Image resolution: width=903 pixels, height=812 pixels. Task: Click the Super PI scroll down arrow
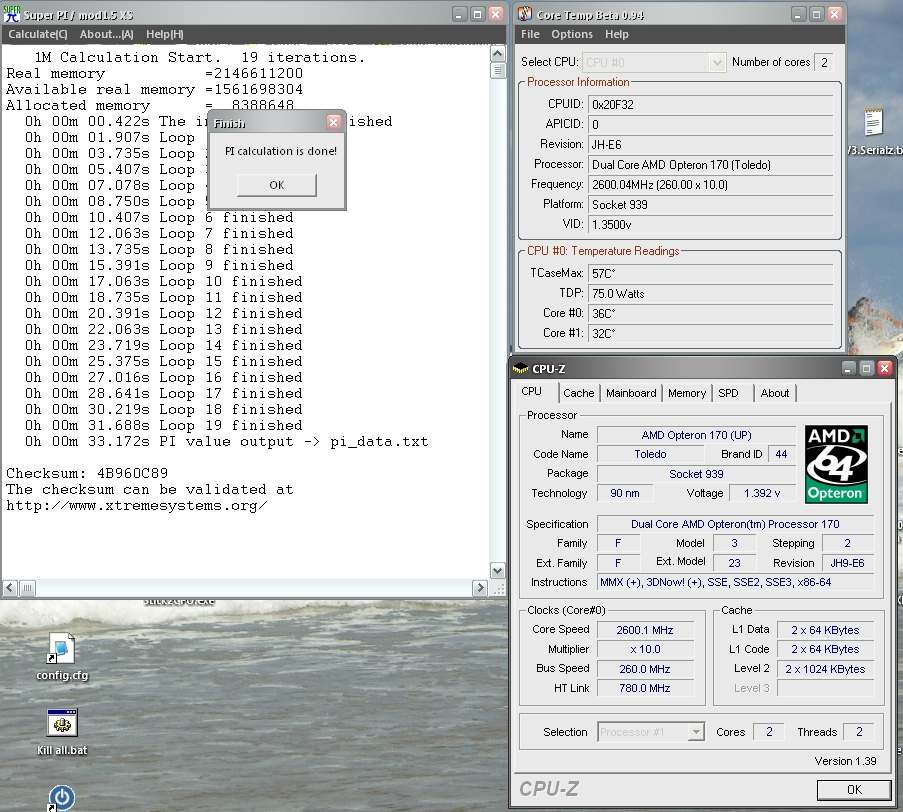pyautogui.click(x=498, y=571)
